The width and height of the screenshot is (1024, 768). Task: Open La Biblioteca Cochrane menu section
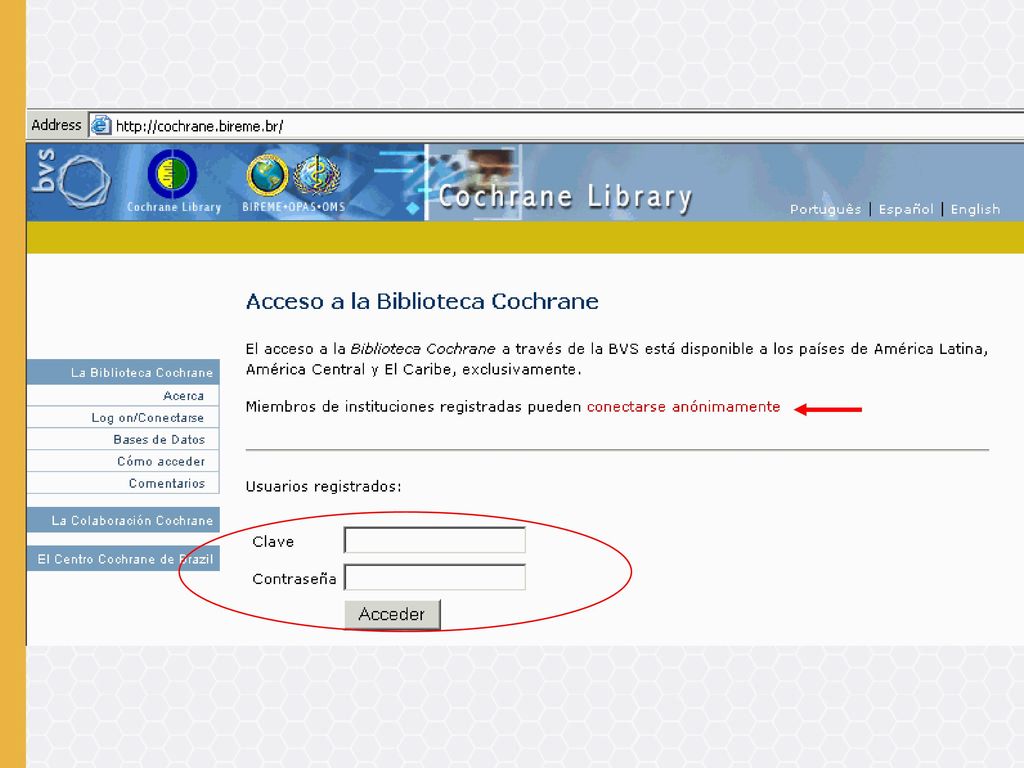123,372
